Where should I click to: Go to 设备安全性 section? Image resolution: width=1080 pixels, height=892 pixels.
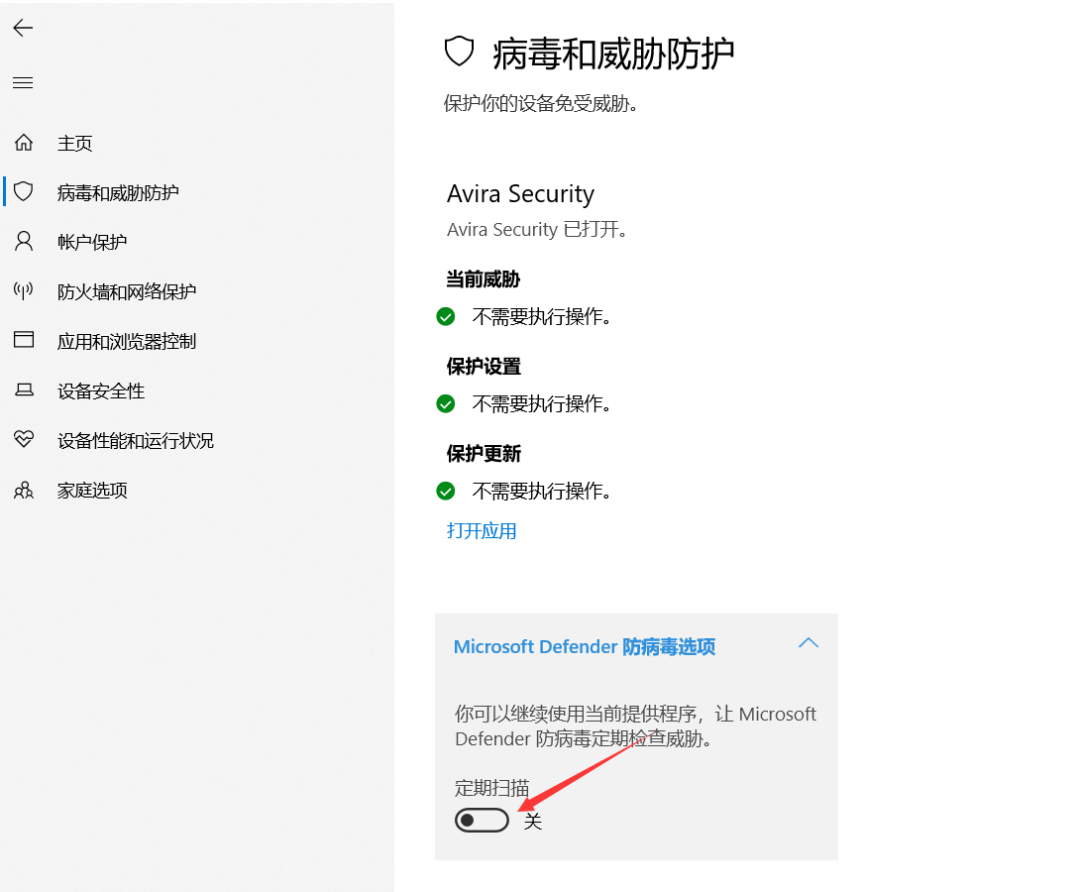coord(101,391)
